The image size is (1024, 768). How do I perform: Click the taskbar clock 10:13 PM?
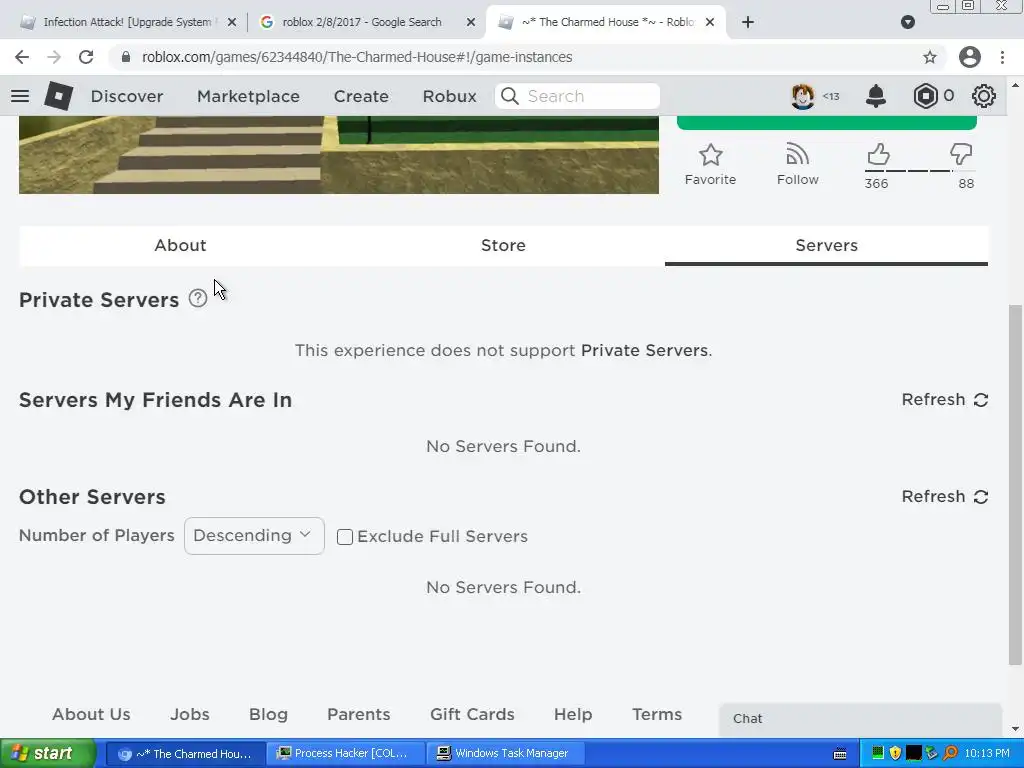pos(987,753)
